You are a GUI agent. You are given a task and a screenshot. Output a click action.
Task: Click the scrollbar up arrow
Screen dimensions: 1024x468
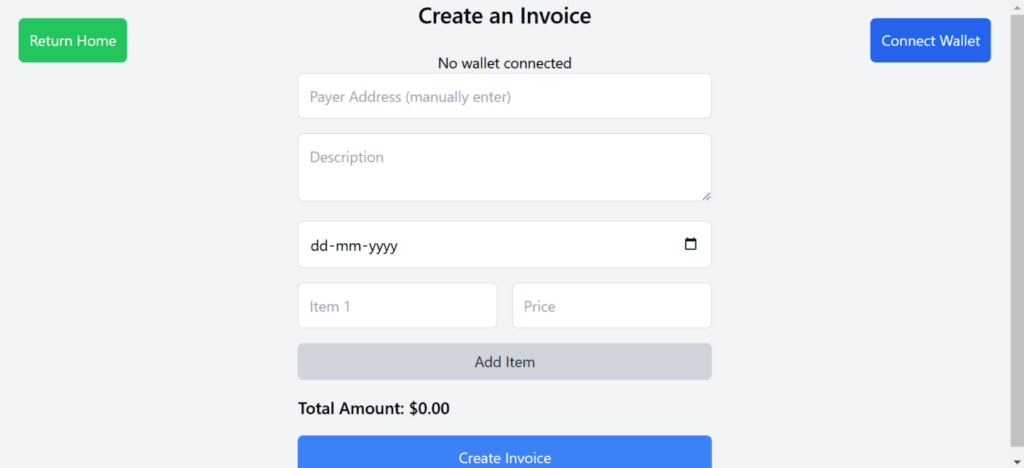1017,6
